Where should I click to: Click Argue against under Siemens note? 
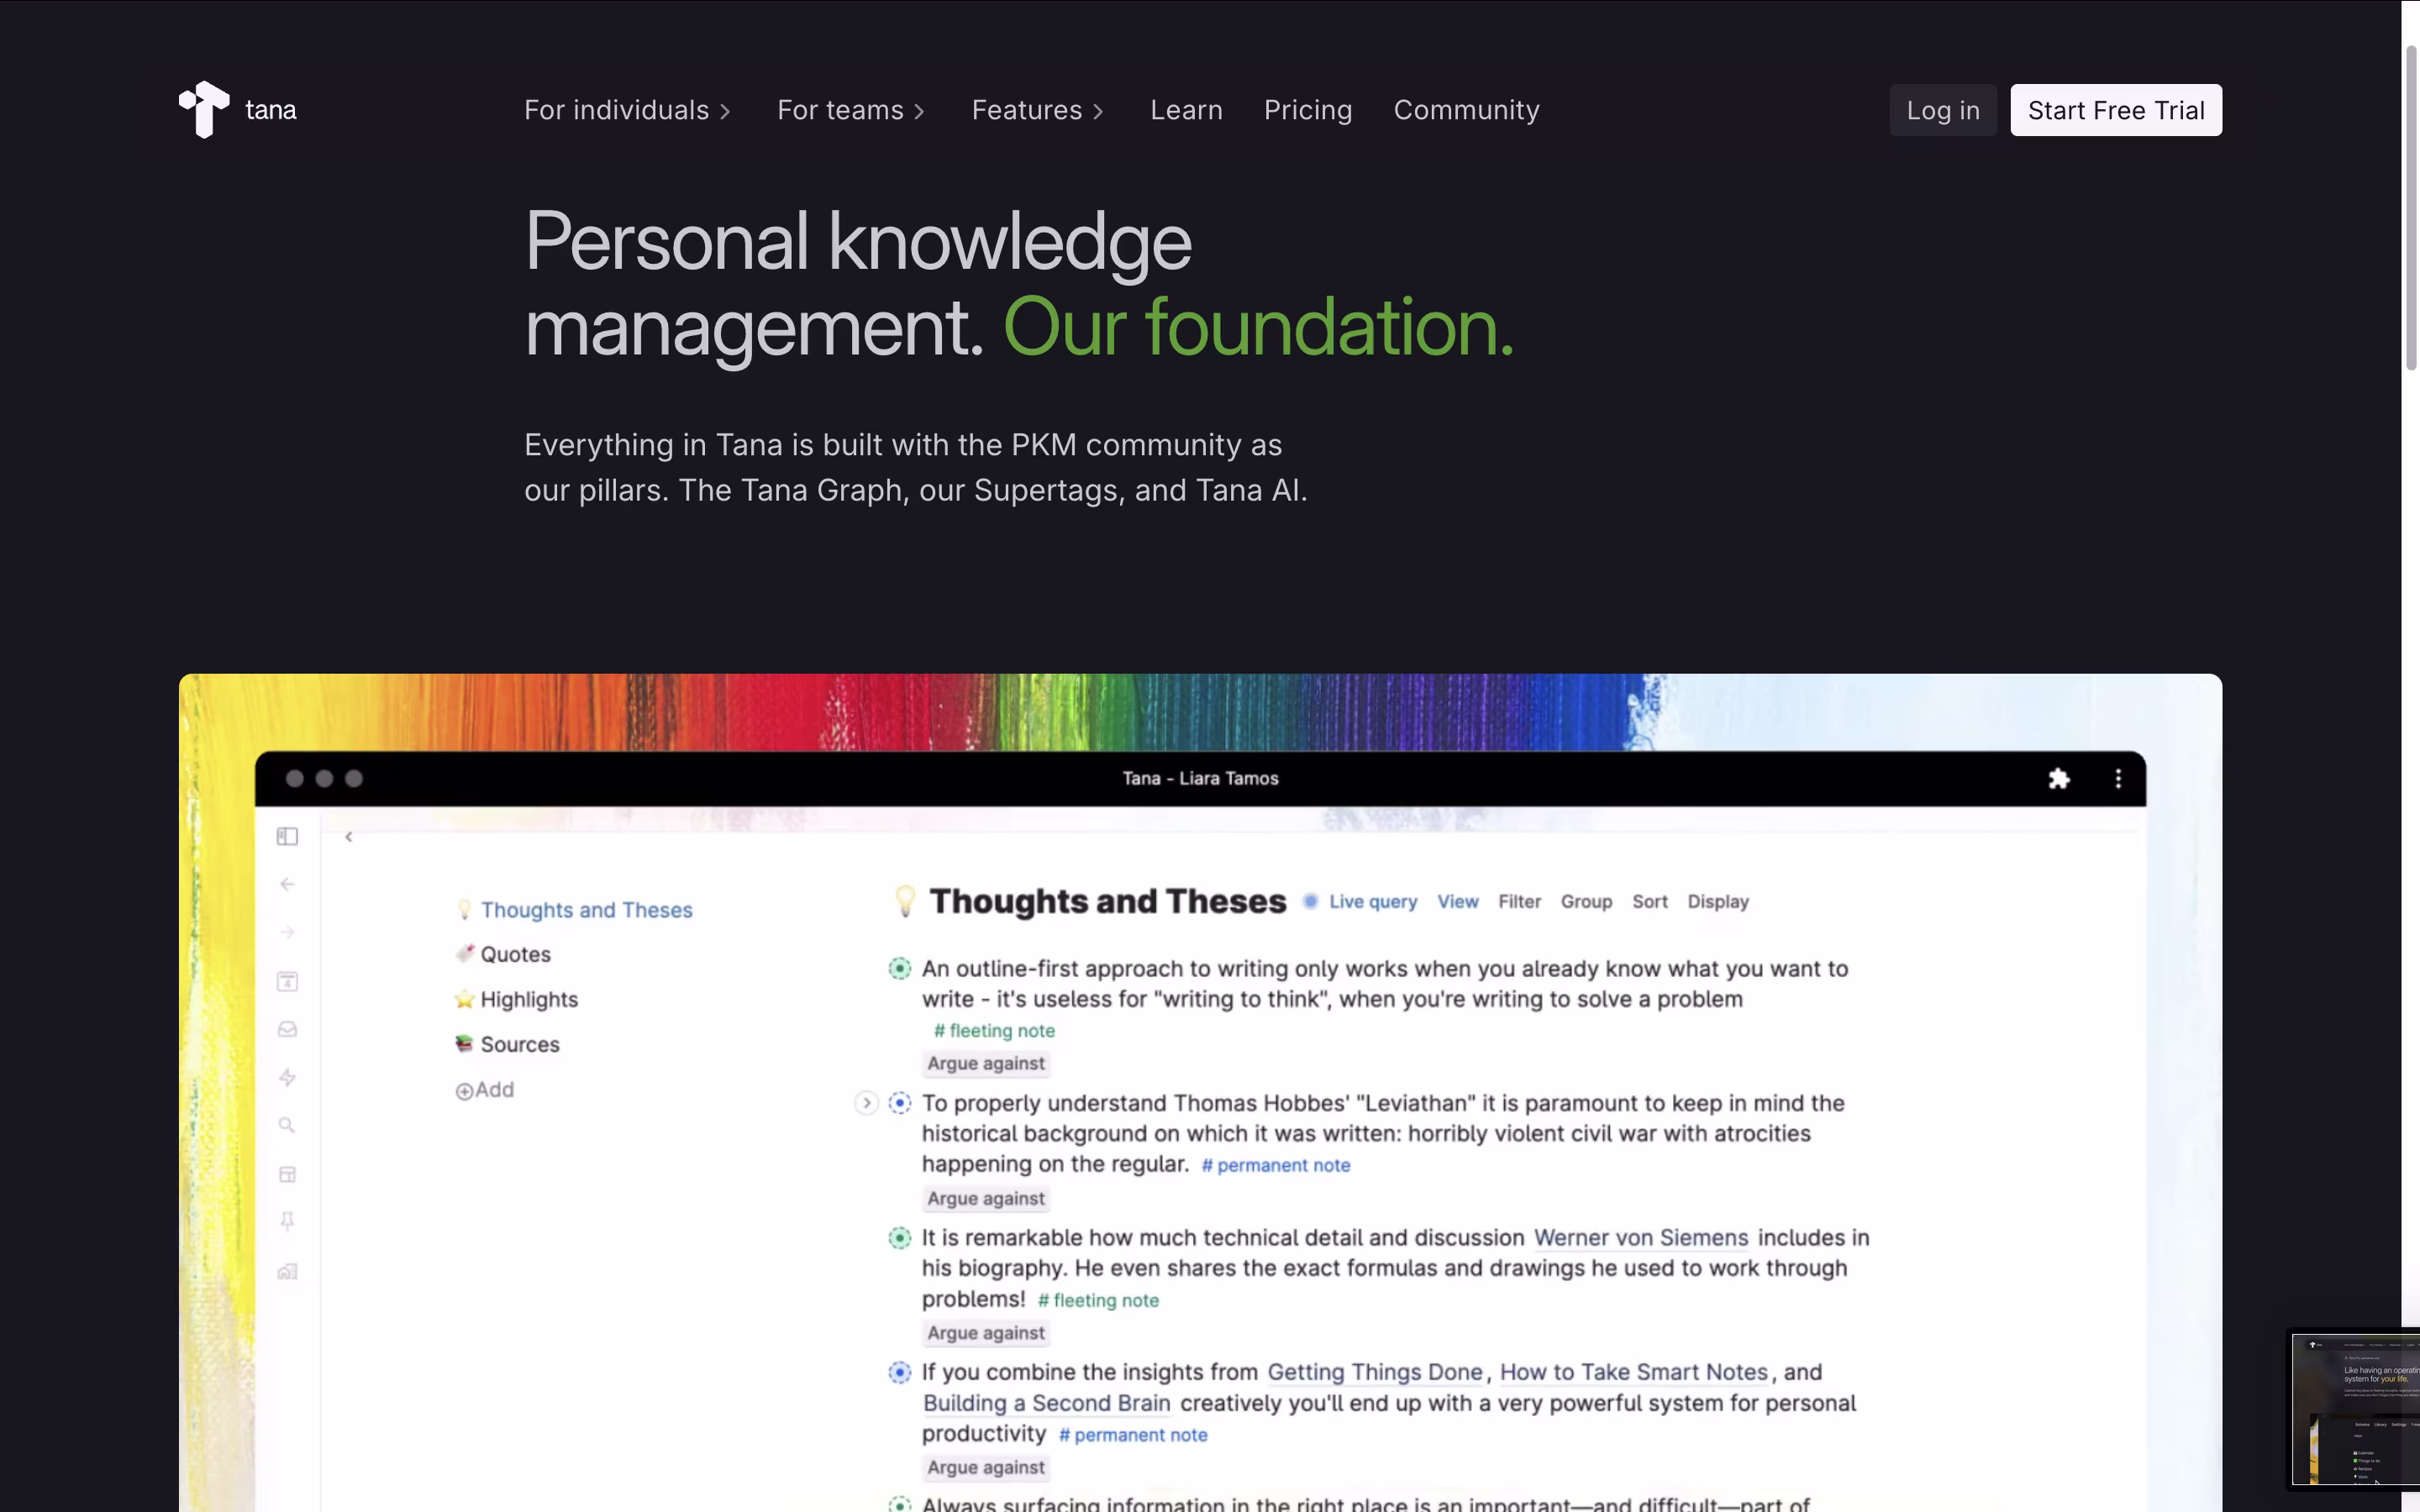(x=986, y=1333)
